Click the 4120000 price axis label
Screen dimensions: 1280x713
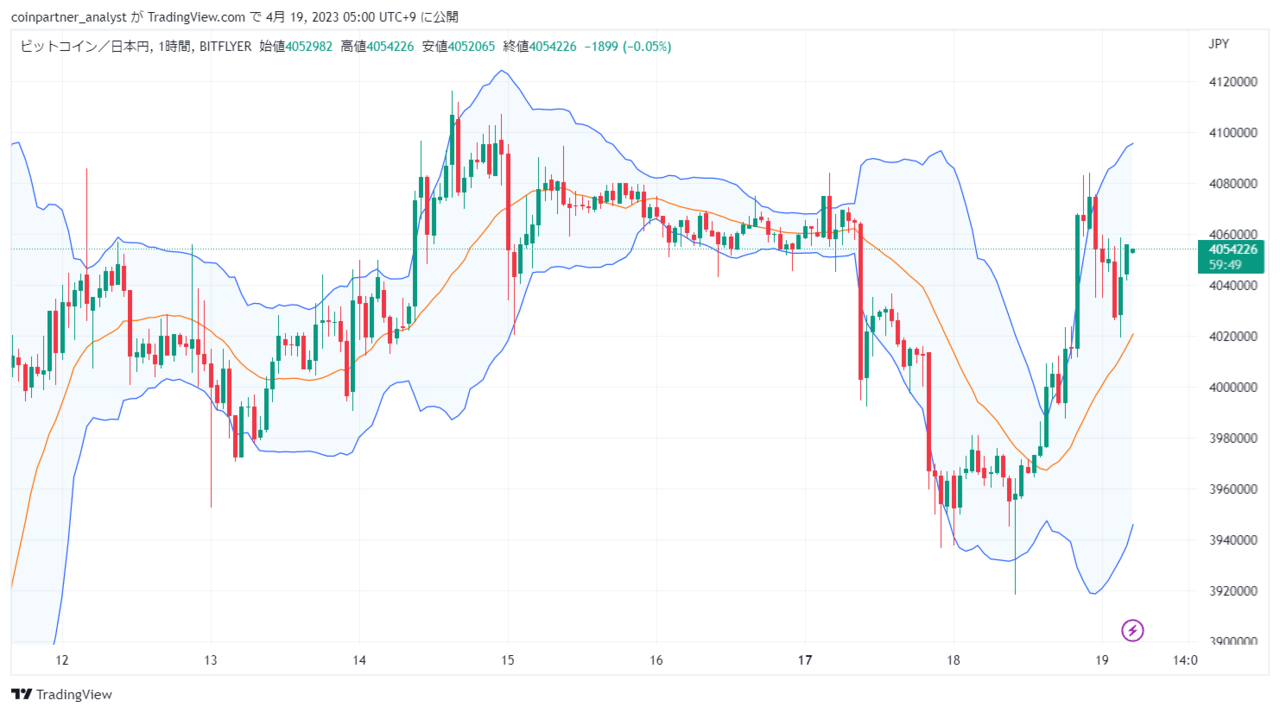pyautogui.click(x=1232, y=82)
